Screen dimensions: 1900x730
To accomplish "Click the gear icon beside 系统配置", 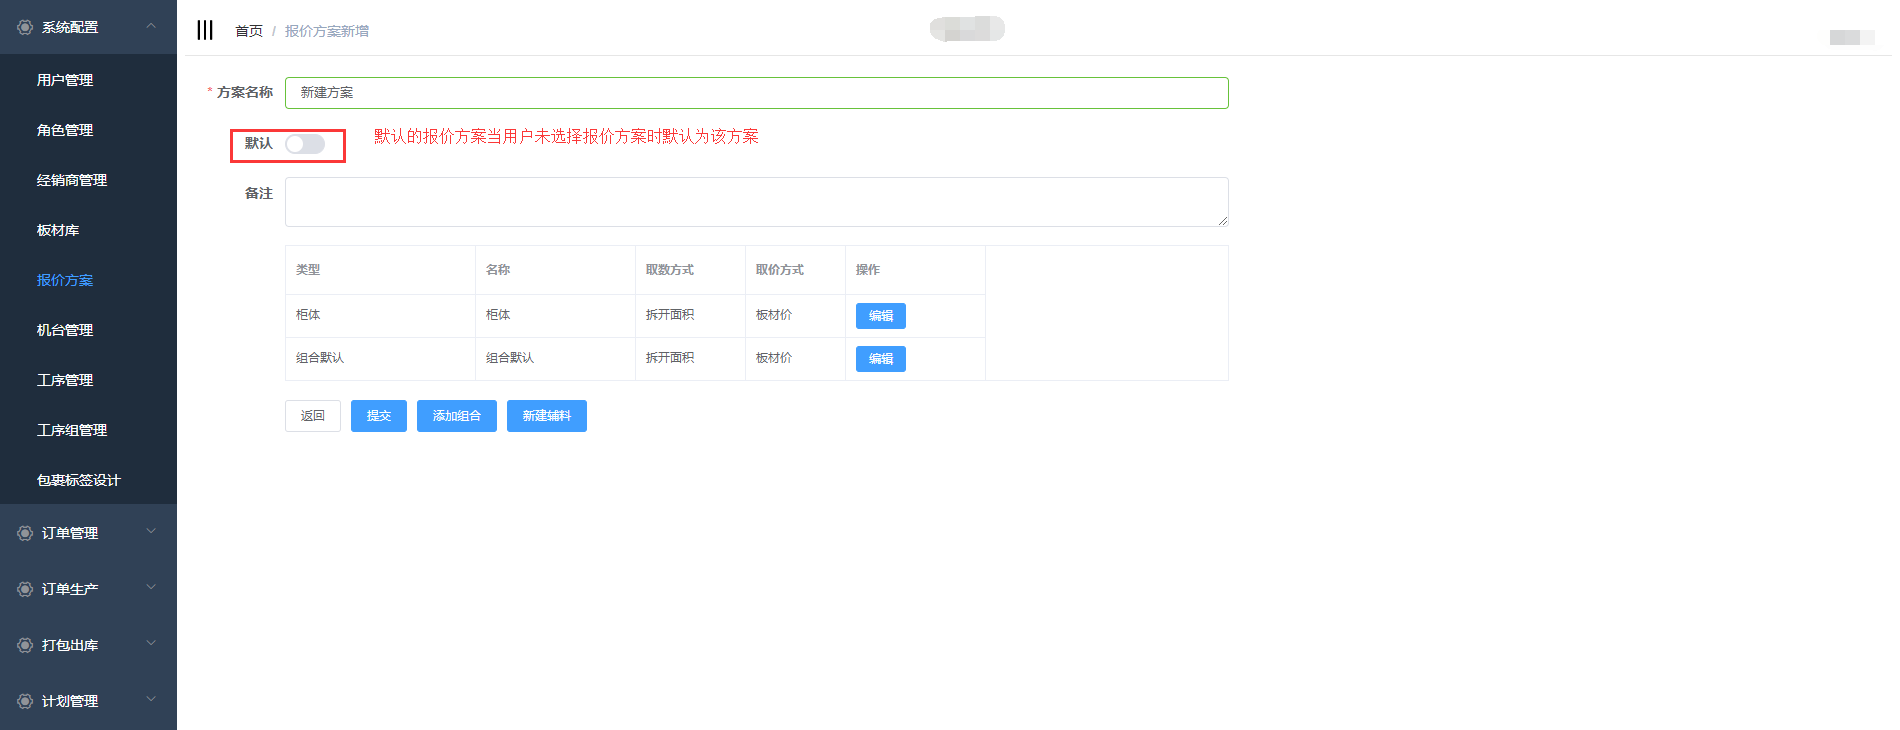I will (25, 27).
